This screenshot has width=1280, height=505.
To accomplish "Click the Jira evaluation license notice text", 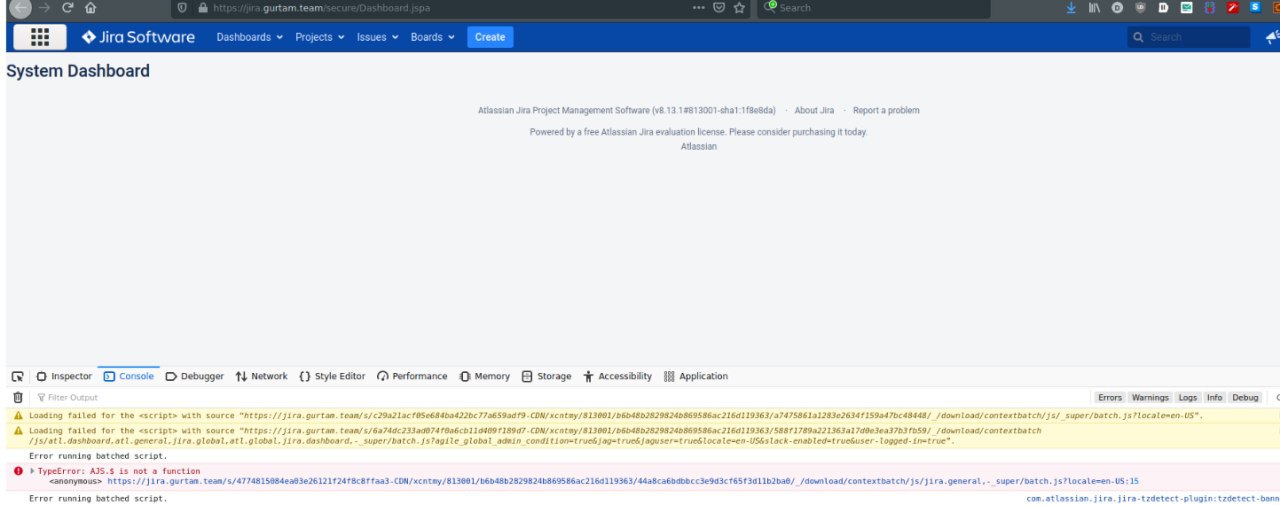I will [x=699, y=132].
